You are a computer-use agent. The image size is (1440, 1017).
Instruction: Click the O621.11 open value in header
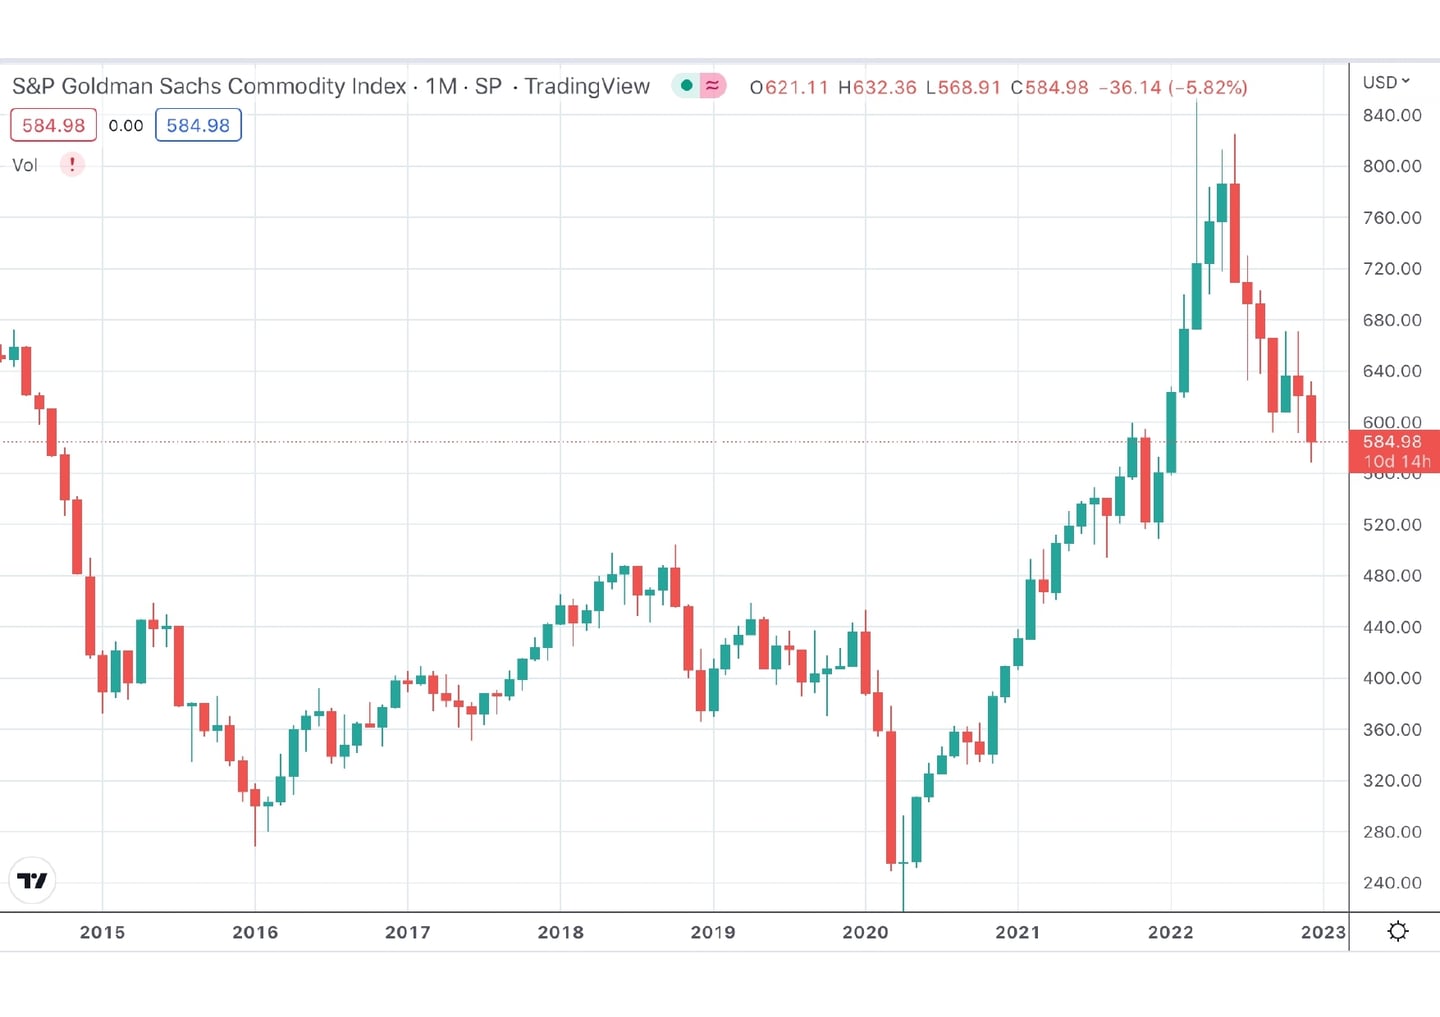click(x=789, y=87)
